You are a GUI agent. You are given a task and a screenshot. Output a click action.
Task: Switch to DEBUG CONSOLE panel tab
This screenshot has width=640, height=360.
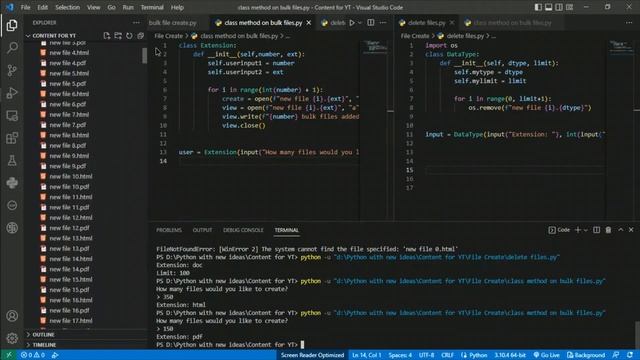[243, 230]
